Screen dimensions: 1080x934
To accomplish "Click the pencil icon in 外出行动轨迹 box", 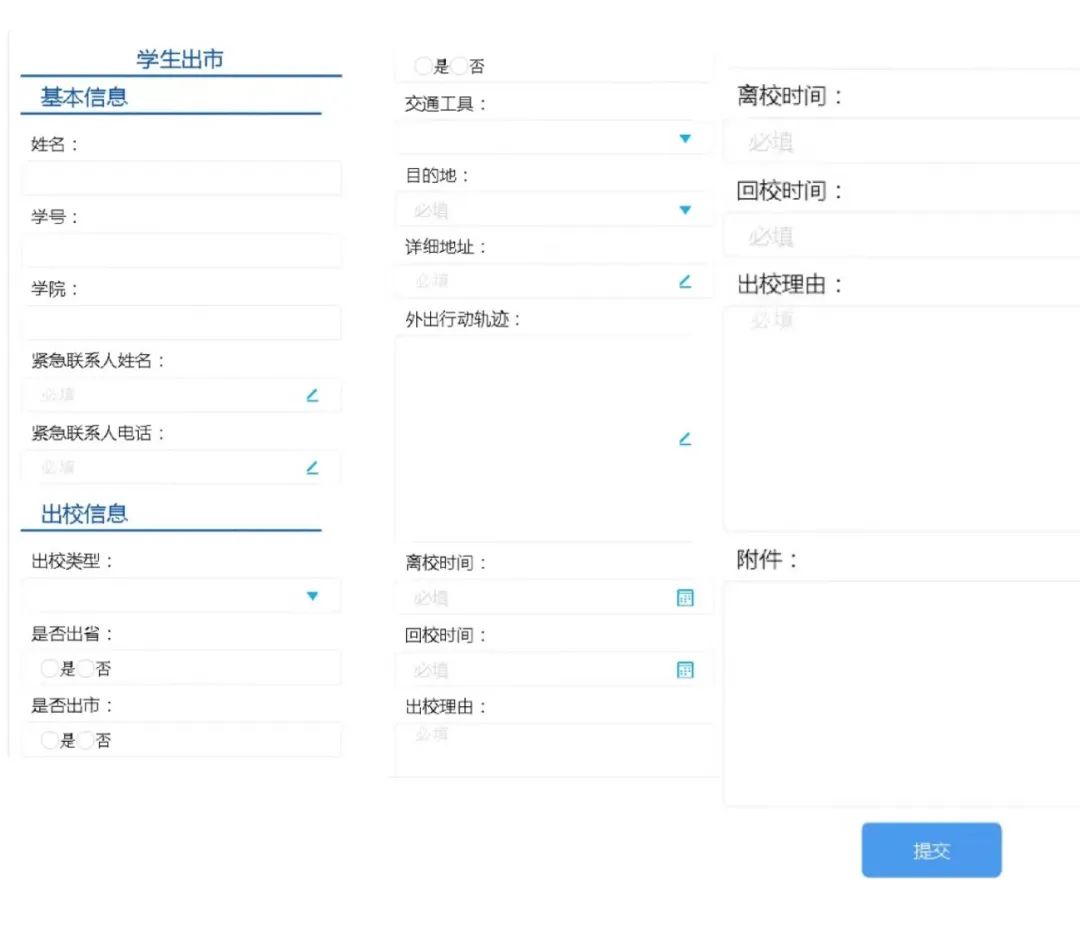I will 685,438.
